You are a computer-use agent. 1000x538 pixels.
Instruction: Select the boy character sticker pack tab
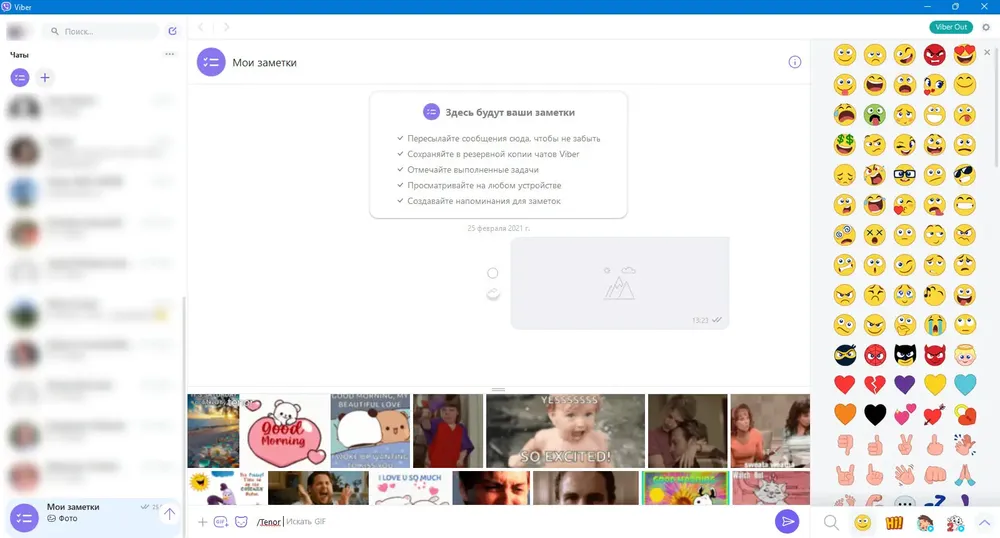(925, 523)
